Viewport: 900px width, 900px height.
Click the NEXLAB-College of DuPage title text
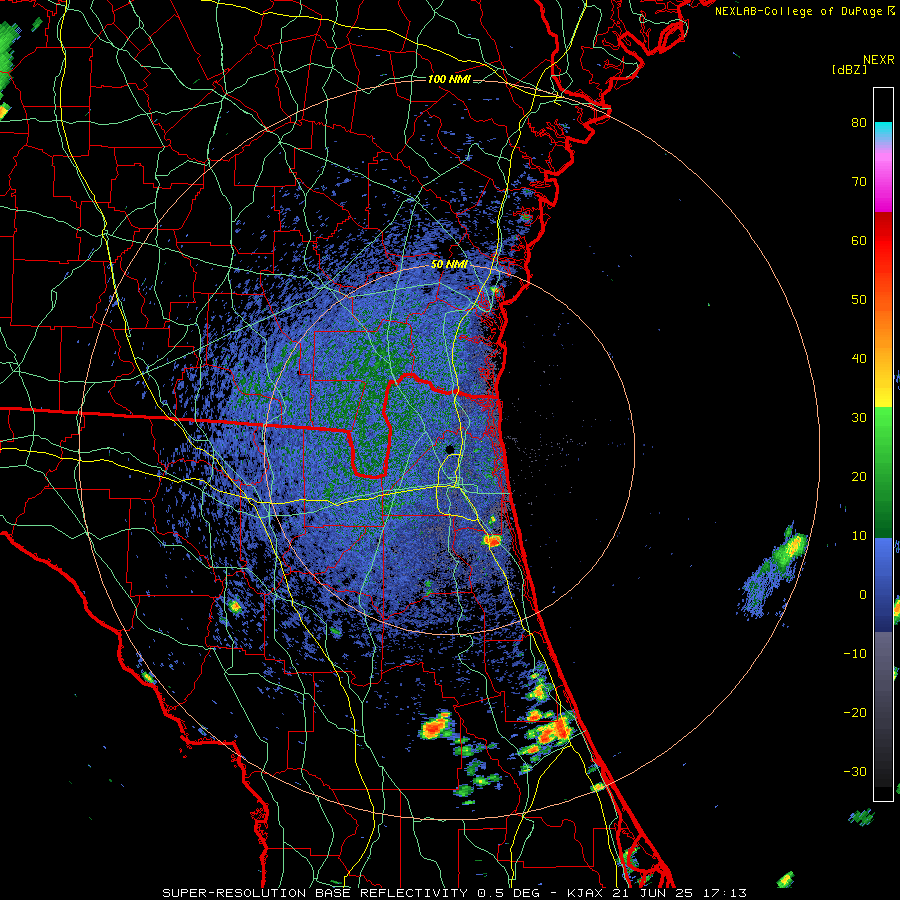pyautogui.click(x=798, y=11)
